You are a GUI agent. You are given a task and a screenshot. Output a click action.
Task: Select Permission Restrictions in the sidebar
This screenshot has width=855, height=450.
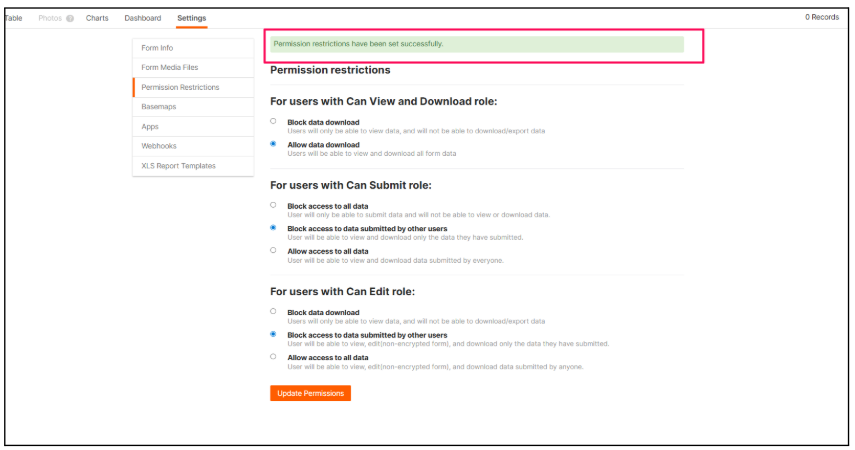[x=180, y=87]
